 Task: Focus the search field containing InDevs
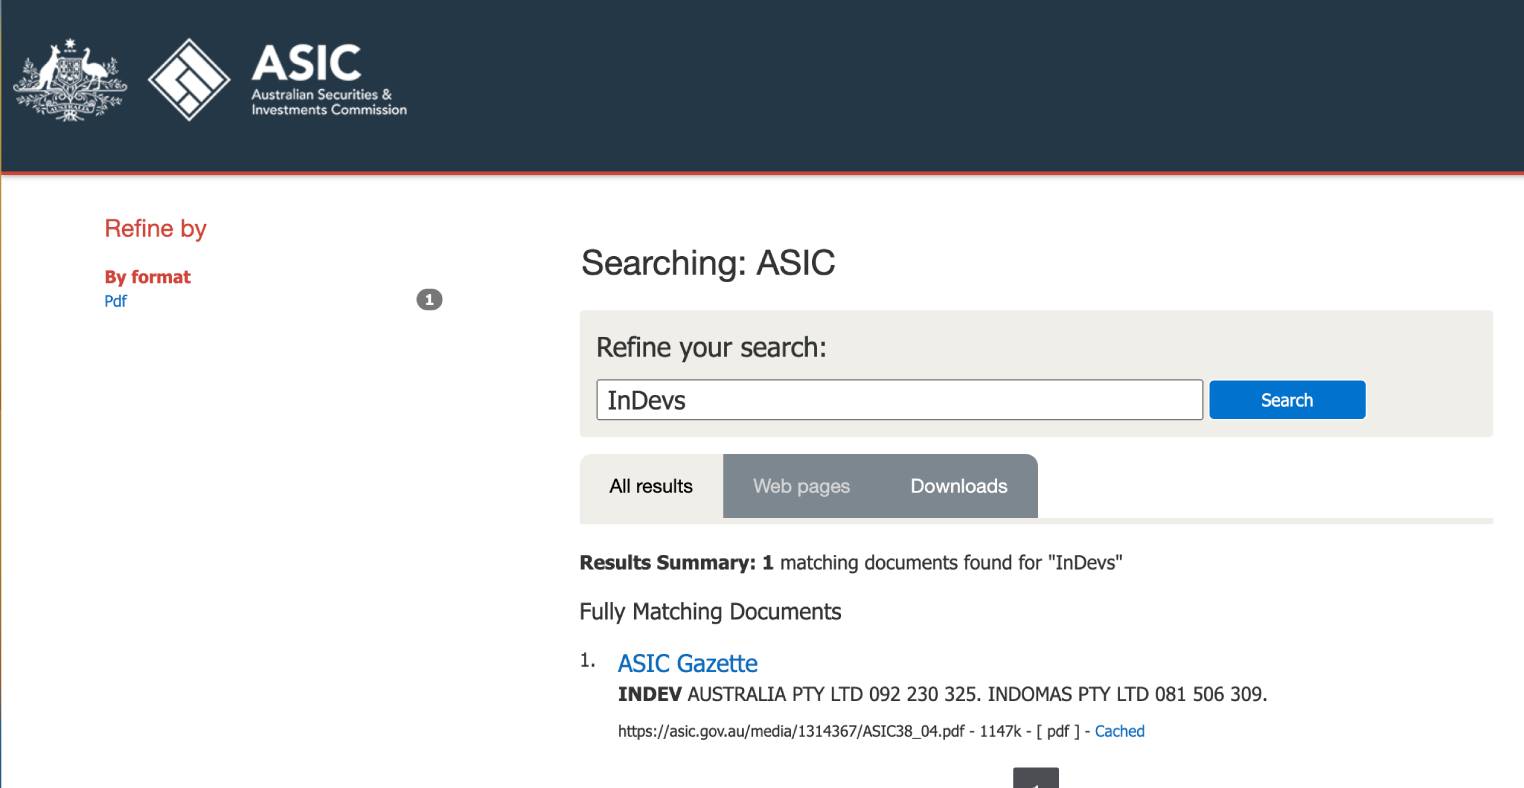899,400
